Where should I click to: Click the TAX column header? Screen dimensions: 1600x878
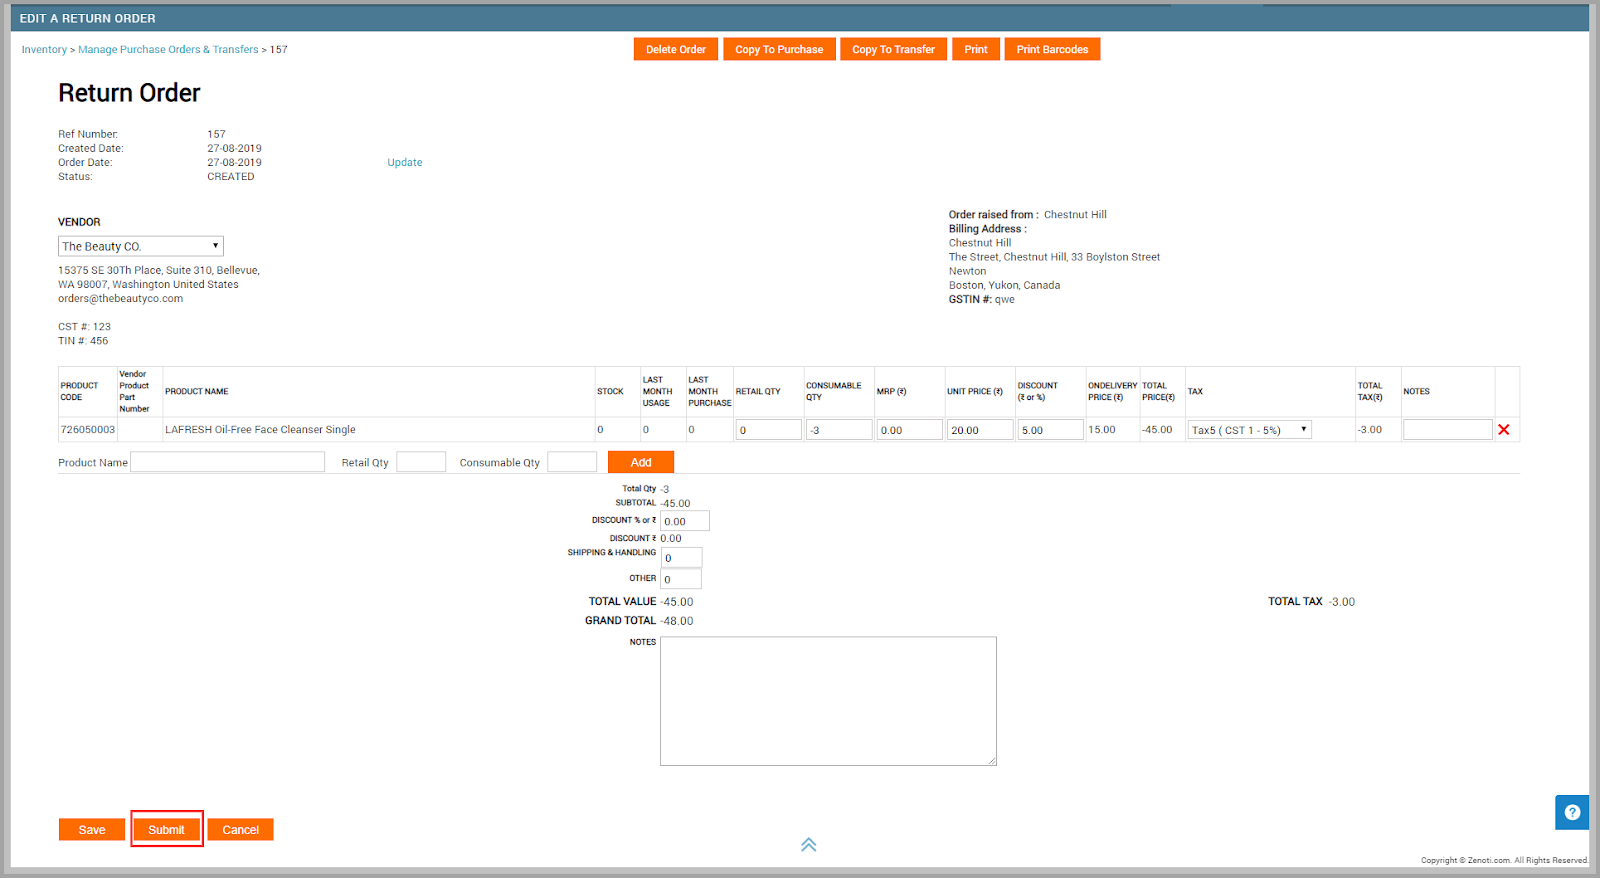pos(1195,392)
